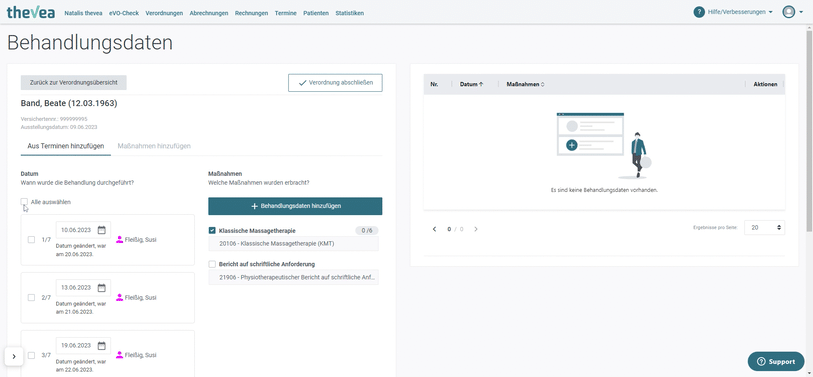Screen dimensions: 813x377
Task: Go to next results page arrow
Action: pos(476,229)
